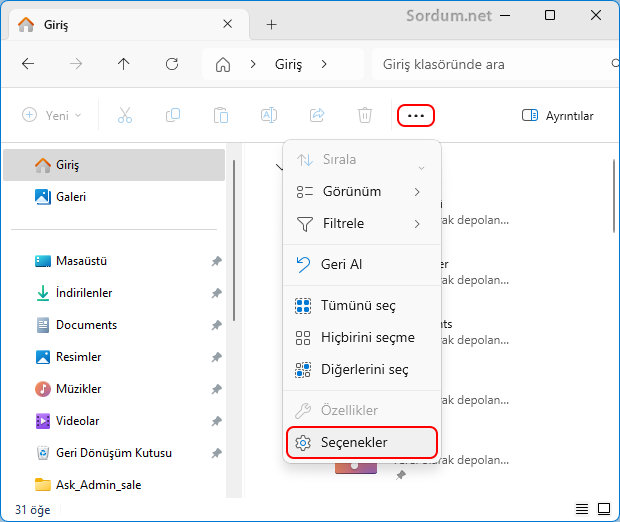Open Geri Dönüşüm Kutusu in sidebar
The image size is (620, 522).
(114, 453)
